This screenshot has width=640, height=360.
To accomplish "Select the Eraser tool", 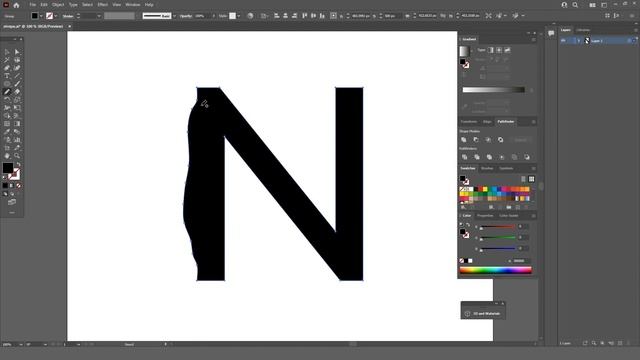I will (17, 92).
